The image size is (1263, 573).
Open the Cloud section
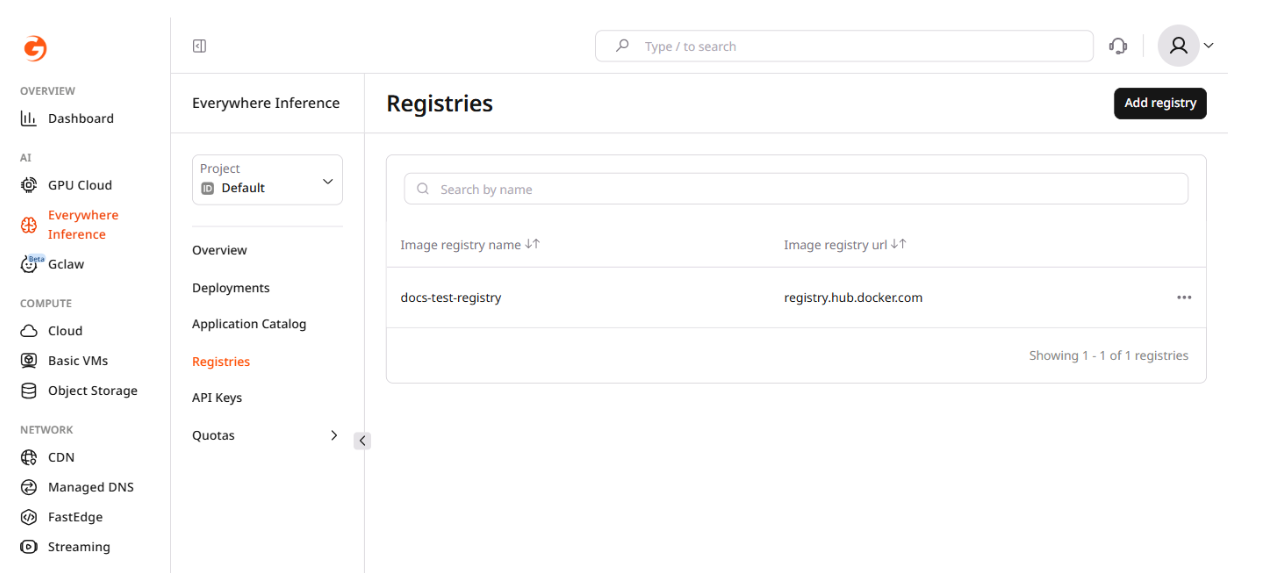(x=65, y=331)
